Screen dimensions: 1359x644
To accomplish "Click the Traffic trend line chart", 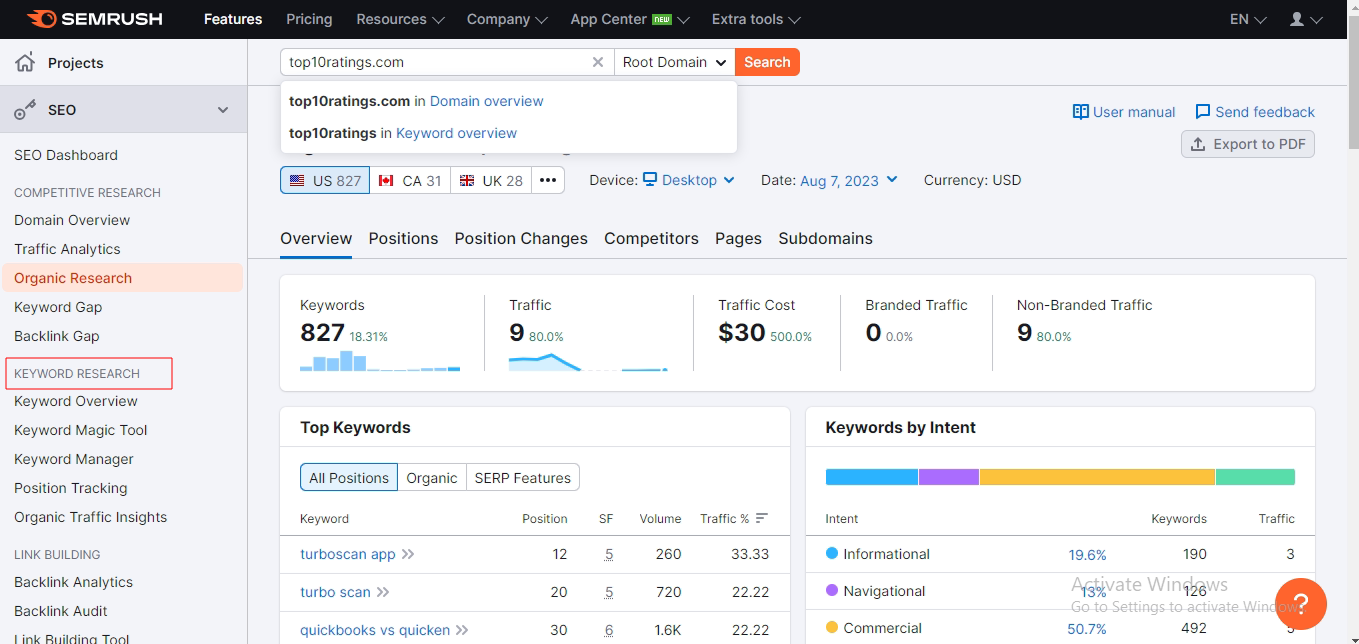I will pyautogui.click(x=588, y=361).
